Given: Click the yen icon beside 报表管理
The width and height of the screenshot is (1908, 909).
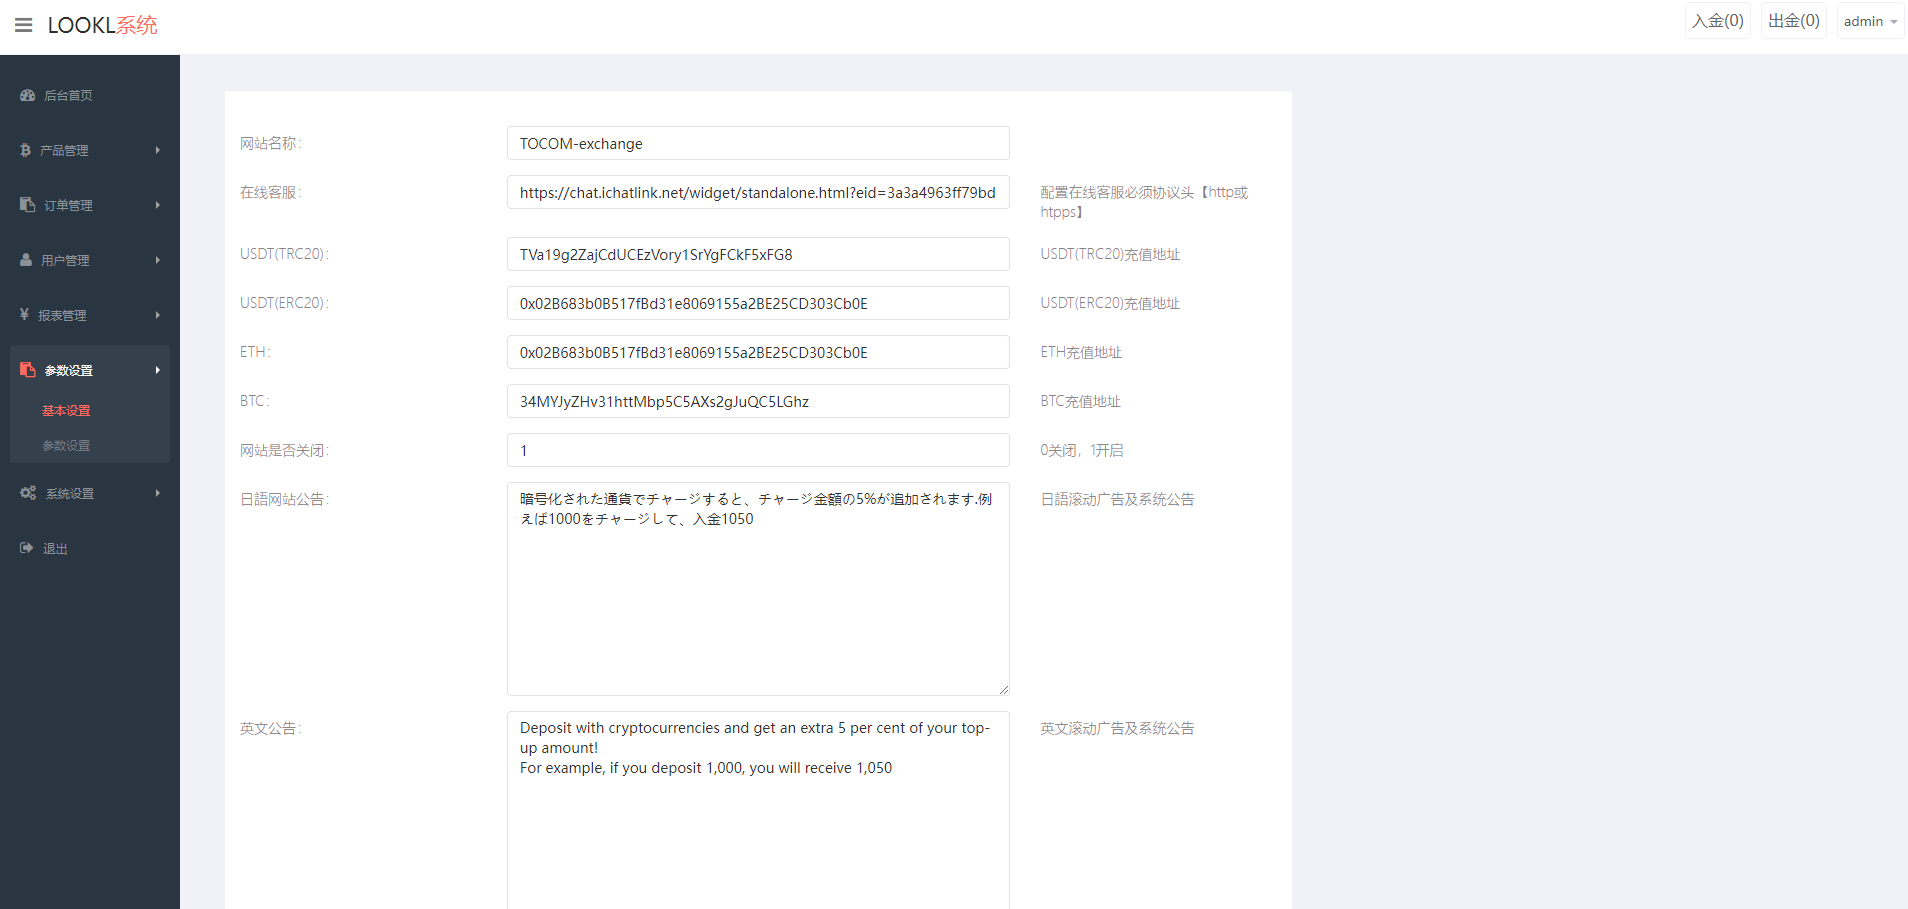Looking at the screenshot, I should [24, 315].
